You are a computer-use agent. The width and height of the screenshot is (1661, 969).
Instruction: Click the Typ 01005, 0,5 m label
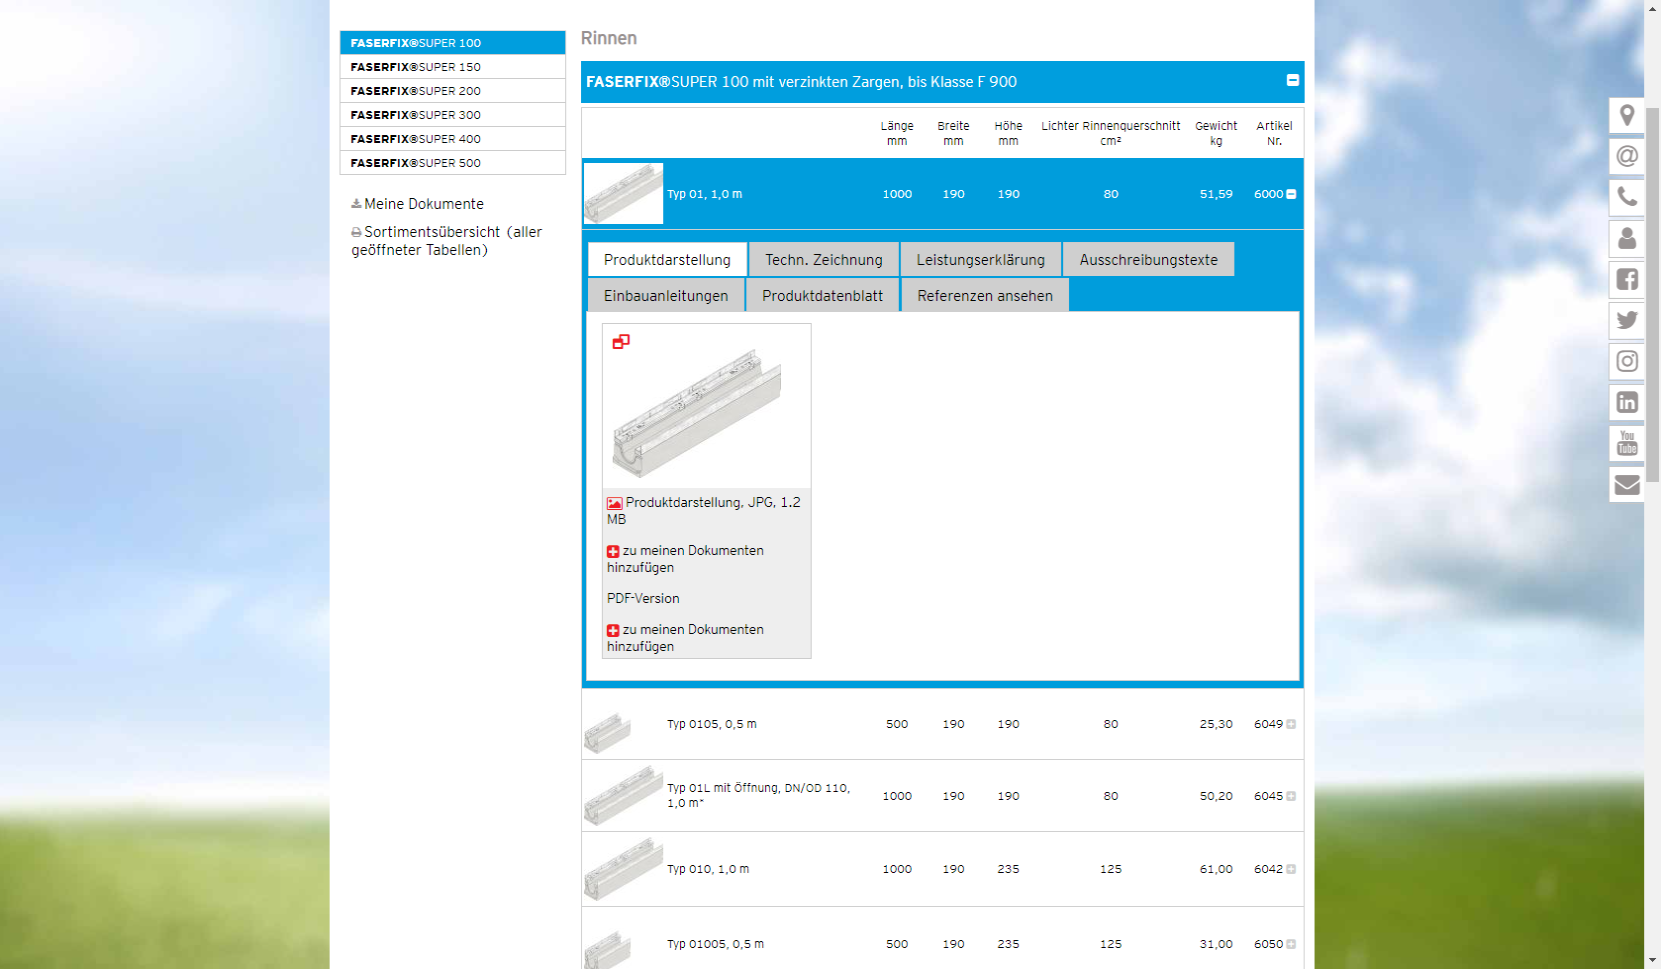(x=716, y=944)
